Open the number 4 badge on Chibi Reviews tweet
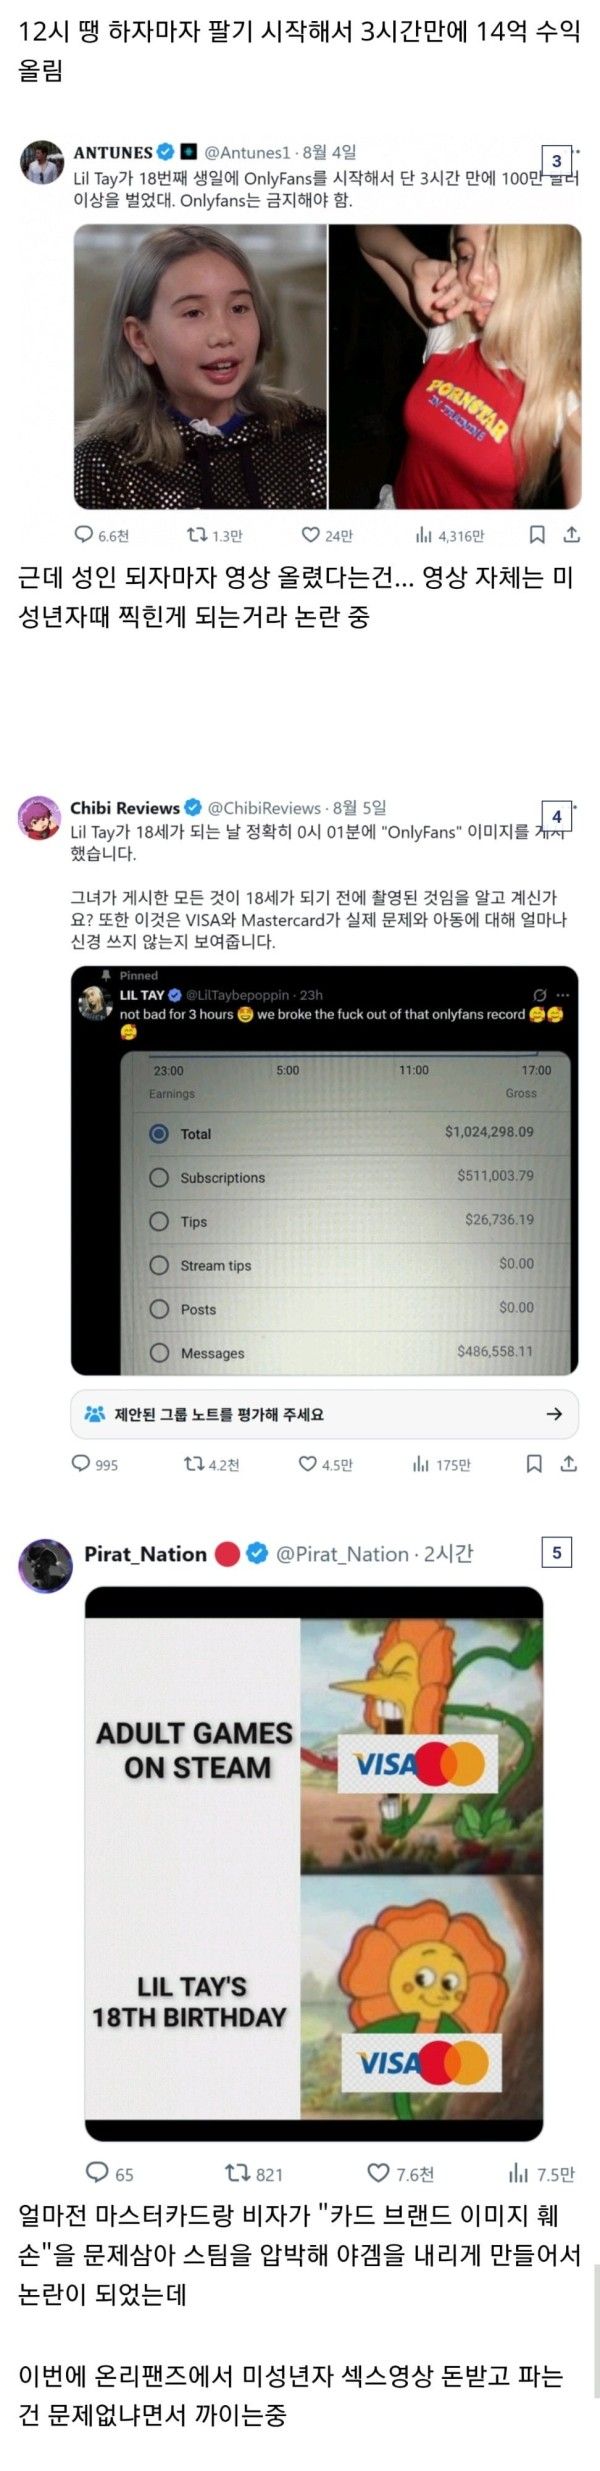The image size is (600, 2471). 556,816
